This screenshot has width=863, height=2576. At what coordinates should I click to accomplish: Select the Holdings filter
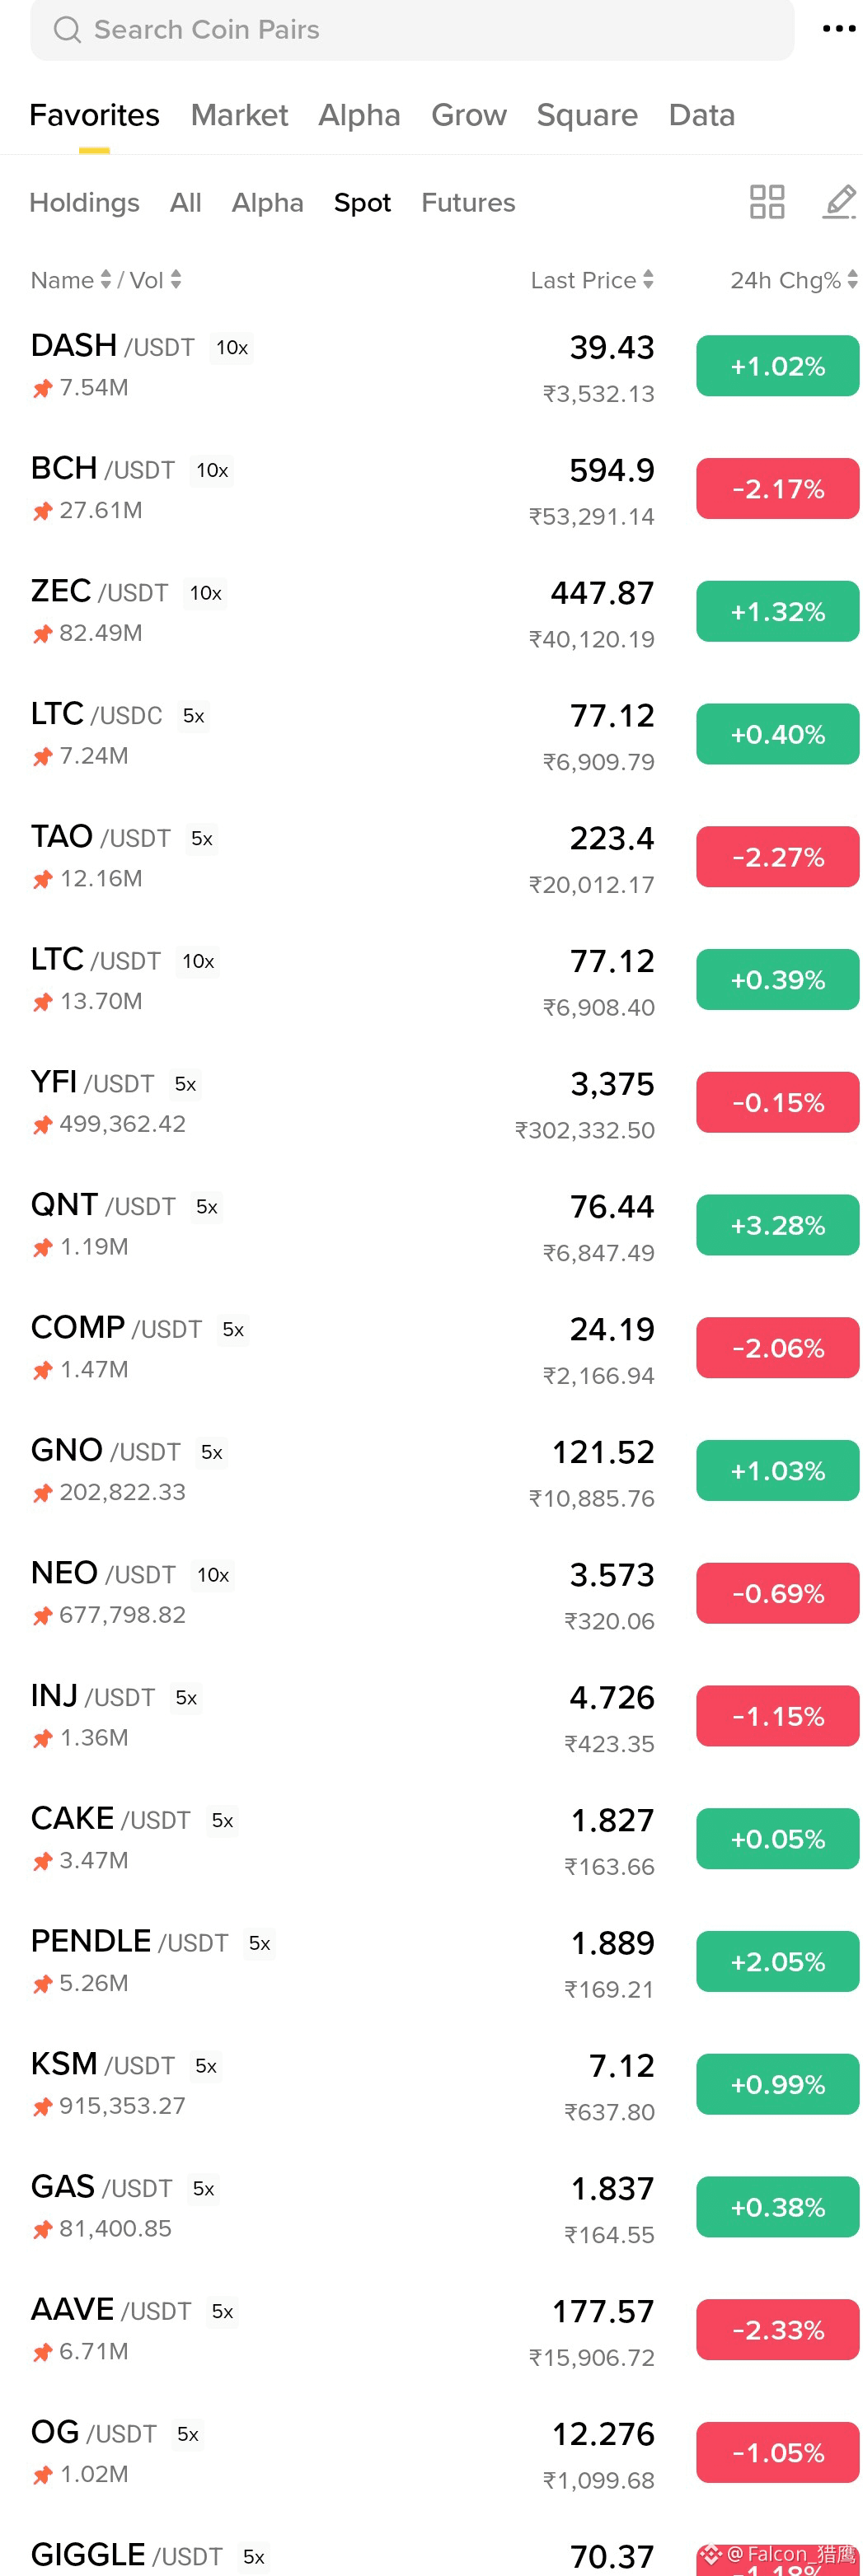point(84,203)
